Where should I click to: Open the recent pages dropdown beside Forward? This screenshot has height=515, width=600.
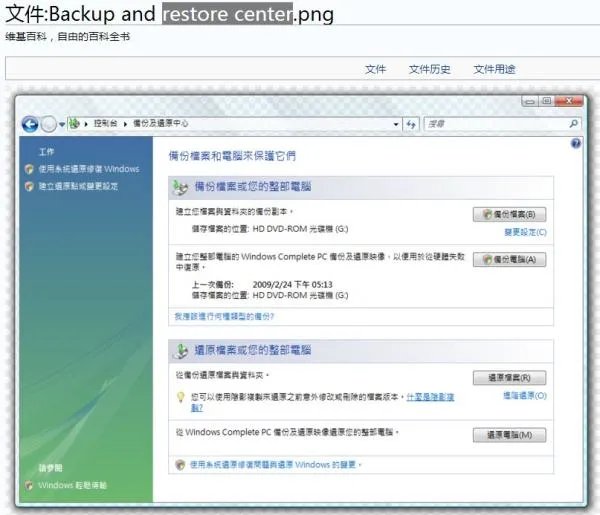click(62, 124)
